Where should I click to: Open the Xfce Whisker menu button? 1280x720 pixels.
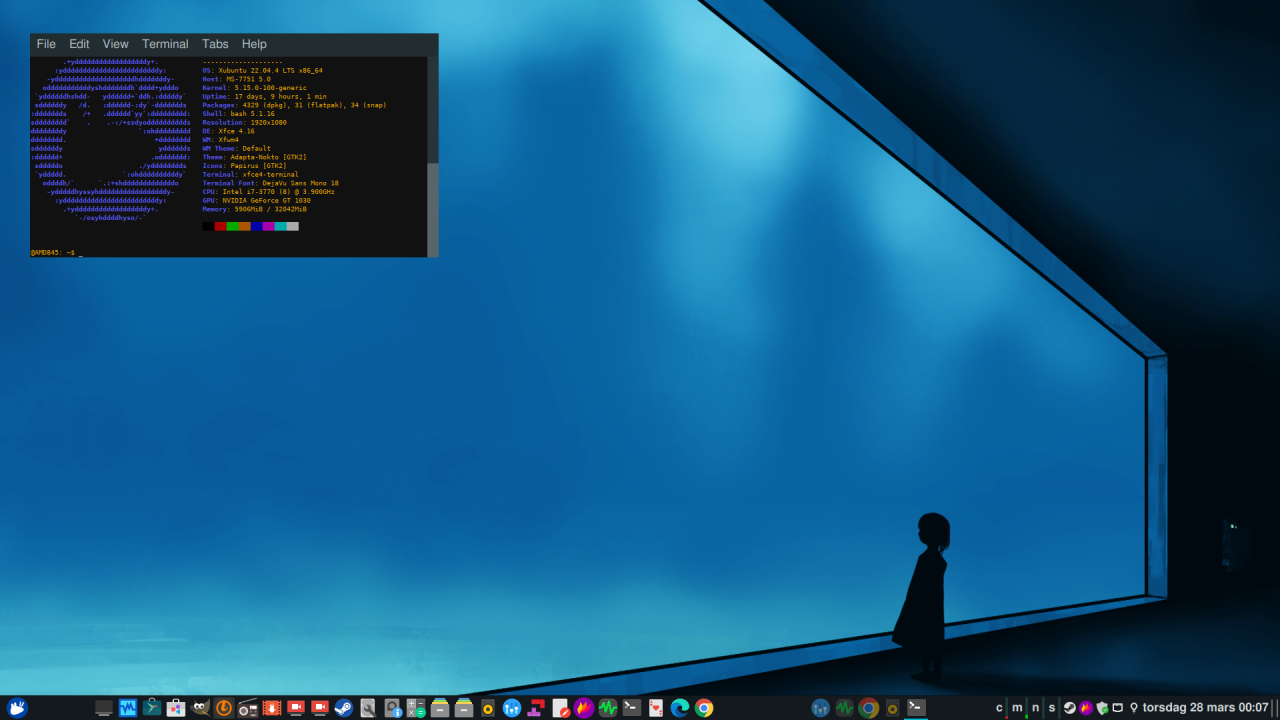pyautogui.click(x=17, y=708)
